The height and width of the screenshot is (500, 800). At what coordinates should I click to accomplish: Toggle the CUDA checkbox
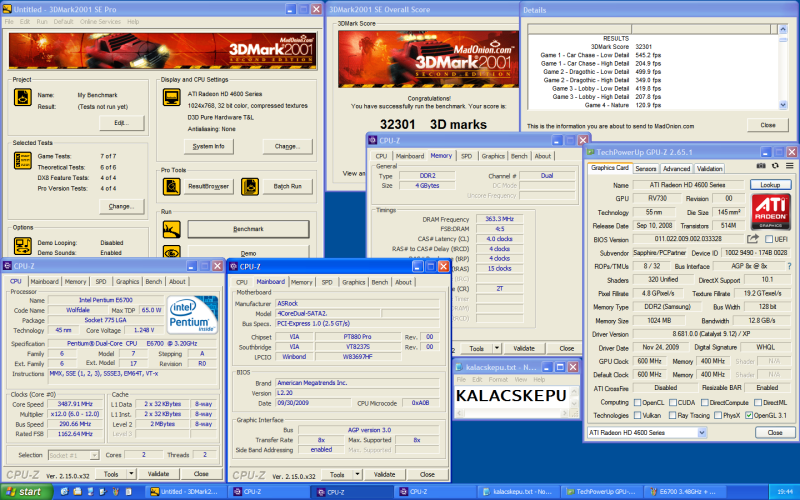pyautogui.click(x=673, y=403)
